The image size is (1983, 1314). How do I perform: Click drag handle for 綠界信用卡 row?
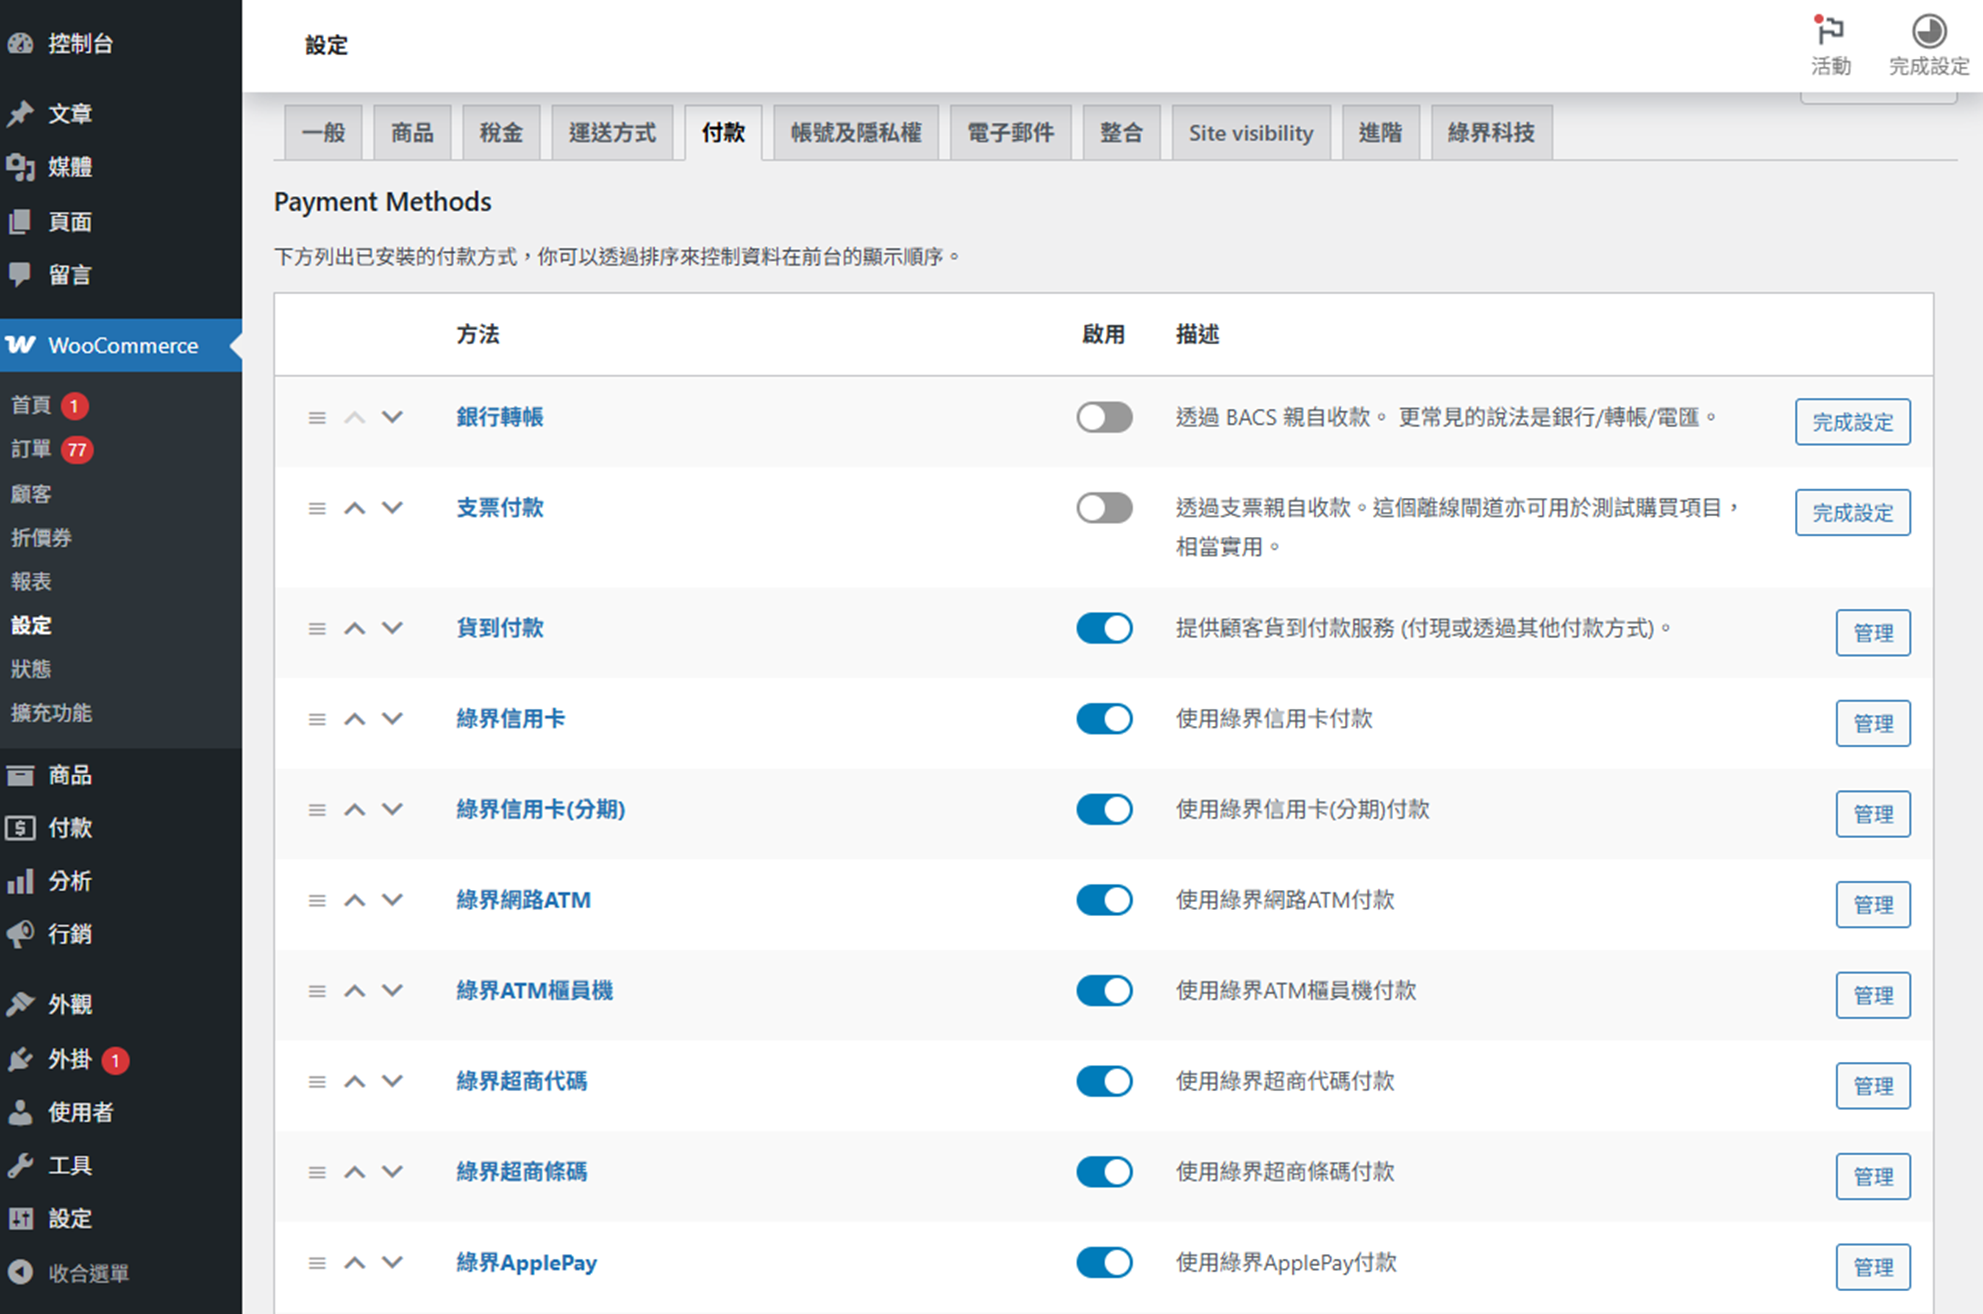[x=317, y=719]
